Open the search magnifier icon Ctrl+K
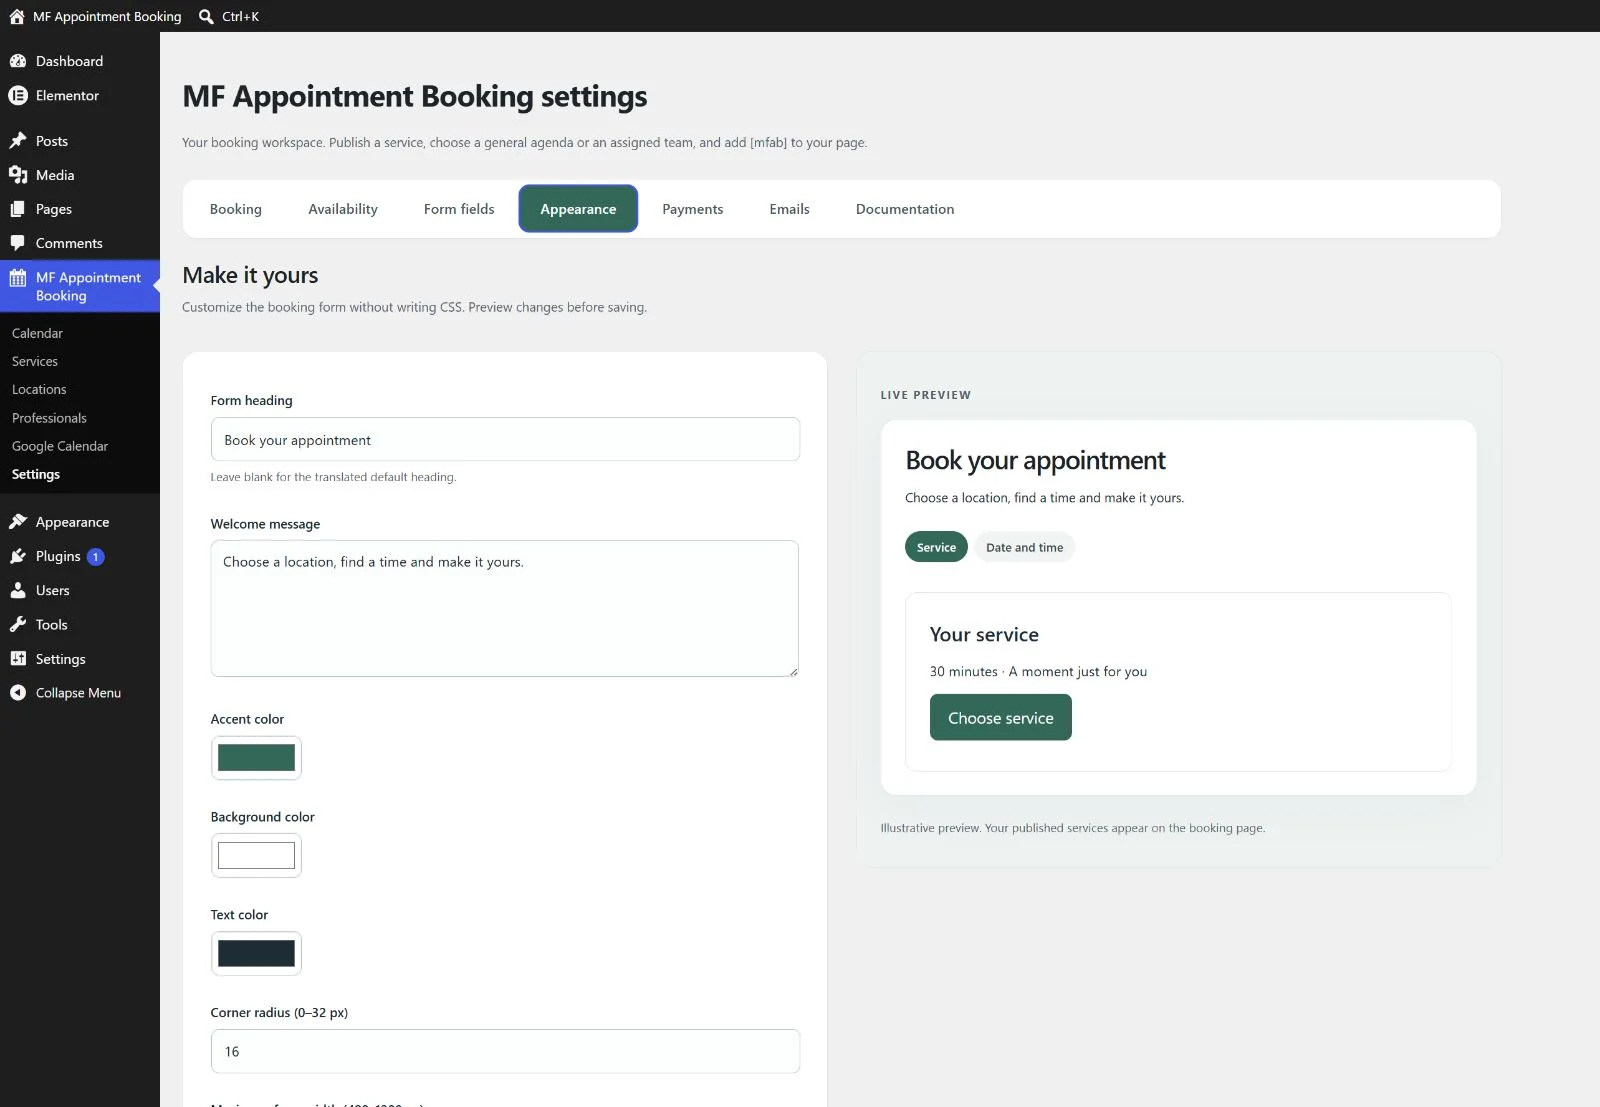This screenshot has height=1107, width=1600. point(206,16)
